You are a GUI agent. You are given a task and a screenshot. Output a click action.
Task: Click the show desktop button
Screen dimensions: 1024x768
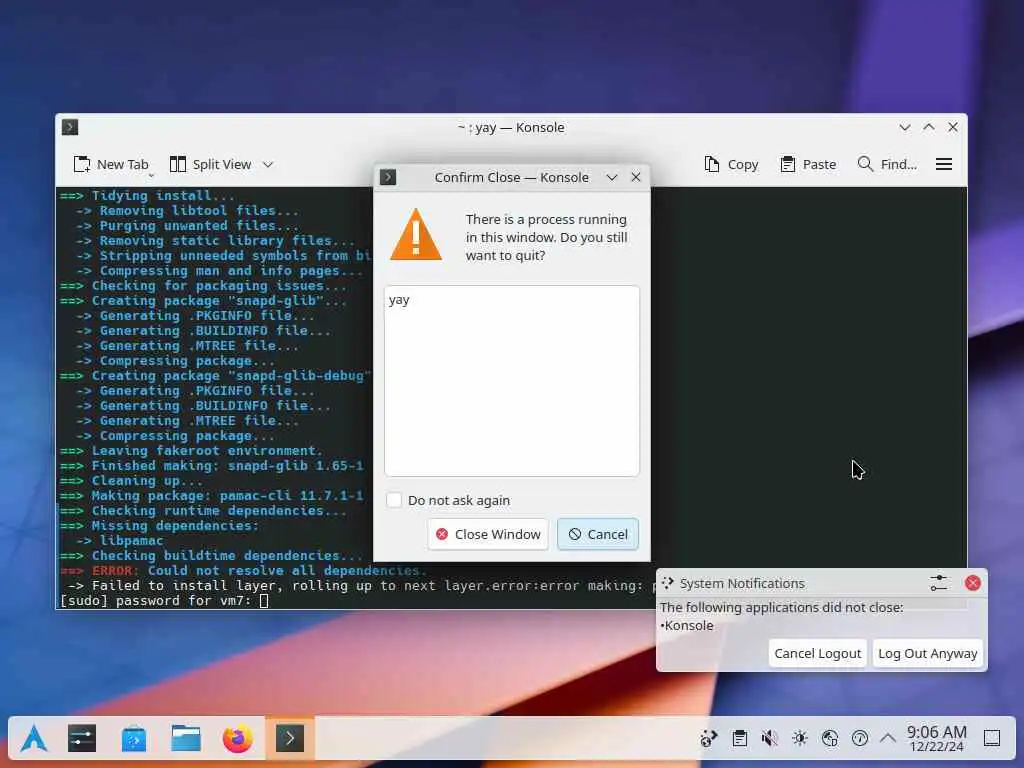point(992,739)
